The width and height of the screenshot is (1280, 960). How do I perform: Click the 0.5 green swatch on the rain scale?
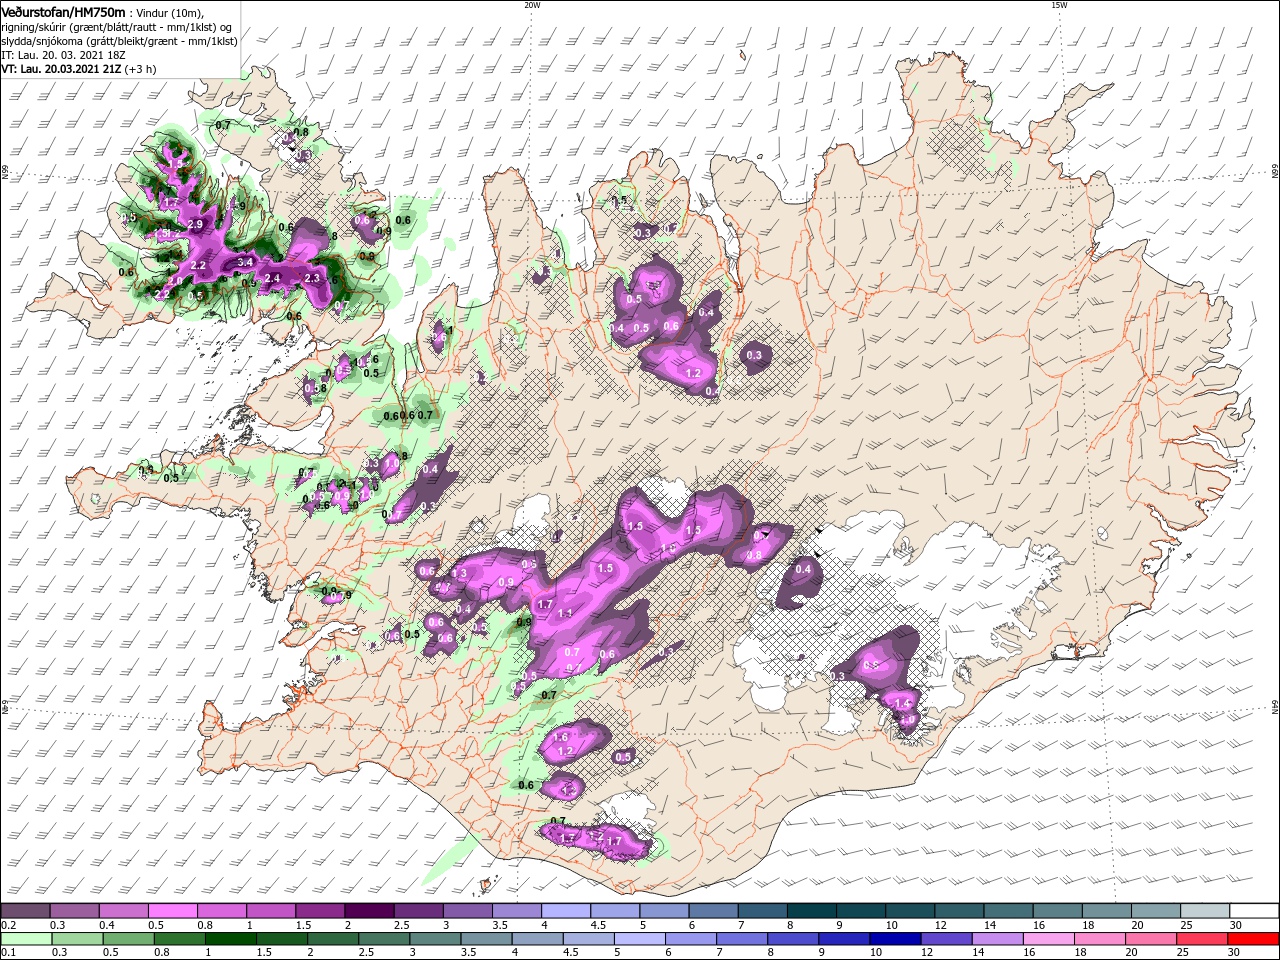127,938
